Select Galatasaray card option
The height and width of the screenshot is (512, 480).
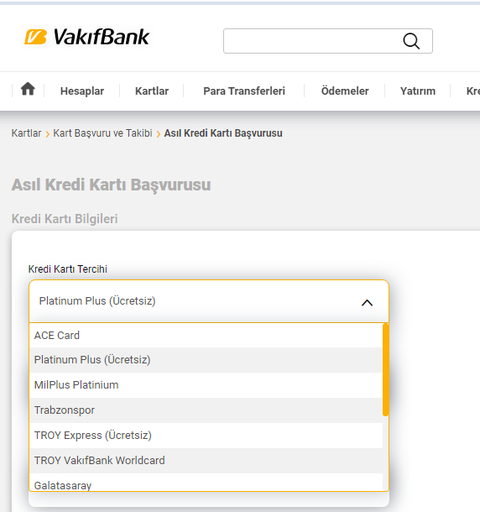point(206,482)
